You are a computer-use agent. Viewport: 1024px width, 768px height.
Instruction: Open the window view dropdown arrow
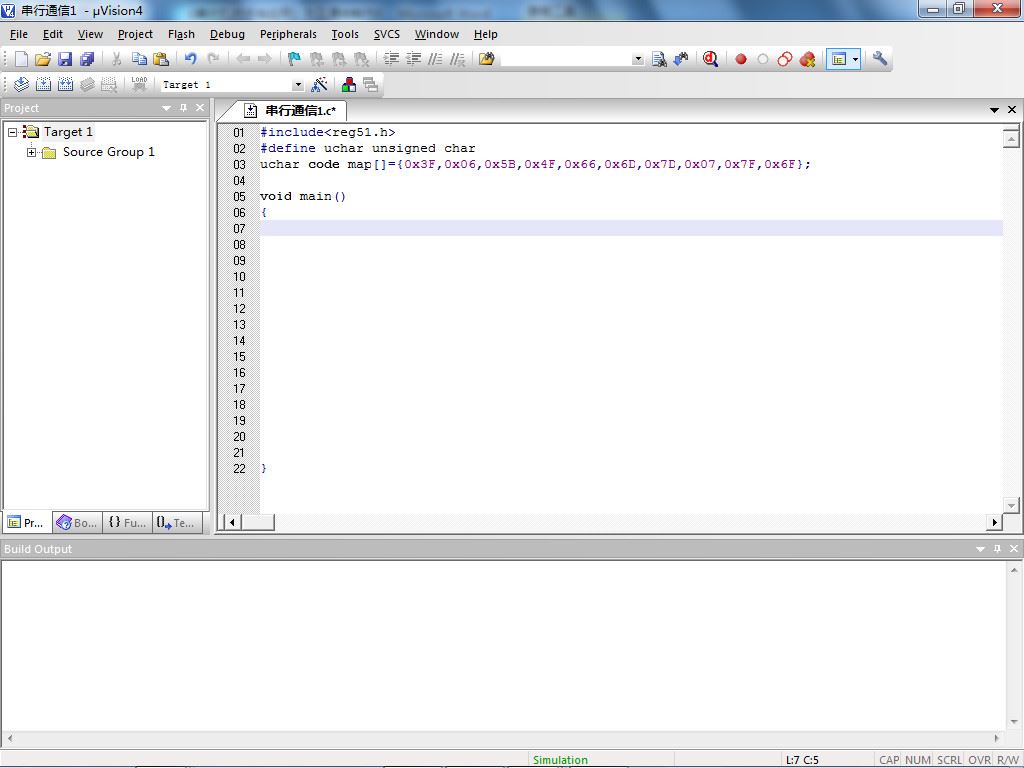856,59
